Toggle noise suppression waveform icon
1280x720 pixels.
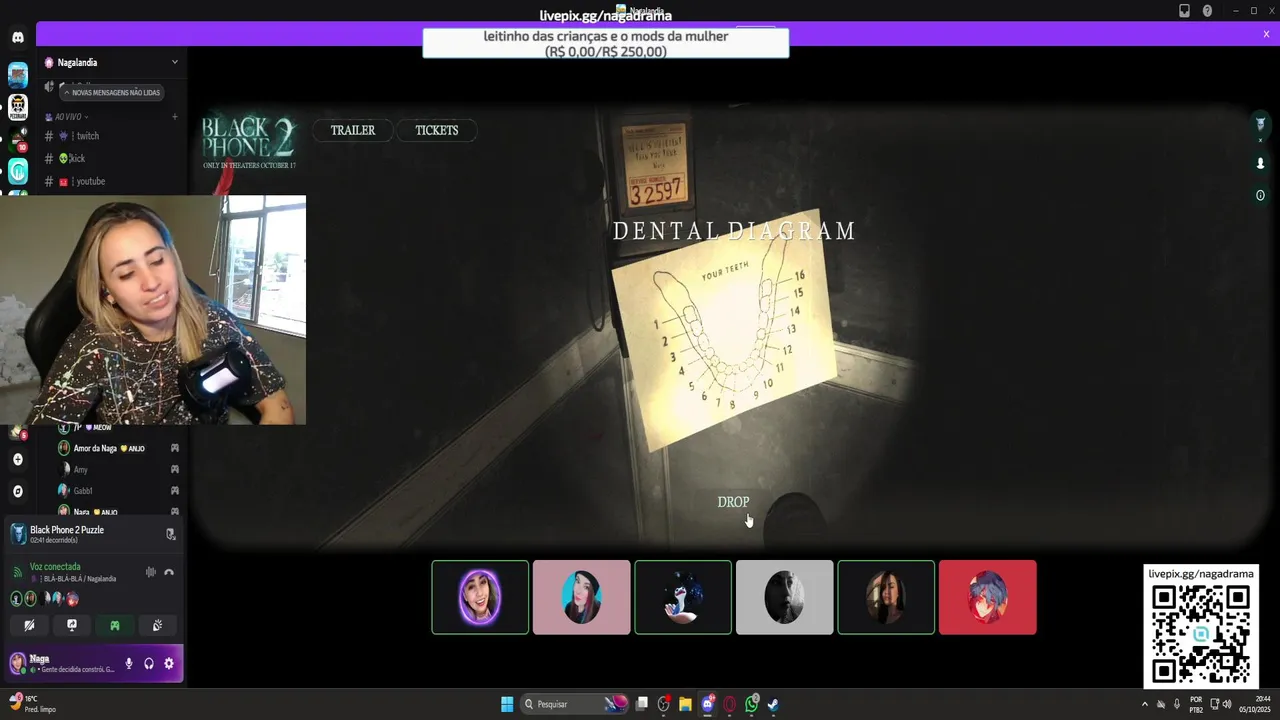(x=151, y=572)
